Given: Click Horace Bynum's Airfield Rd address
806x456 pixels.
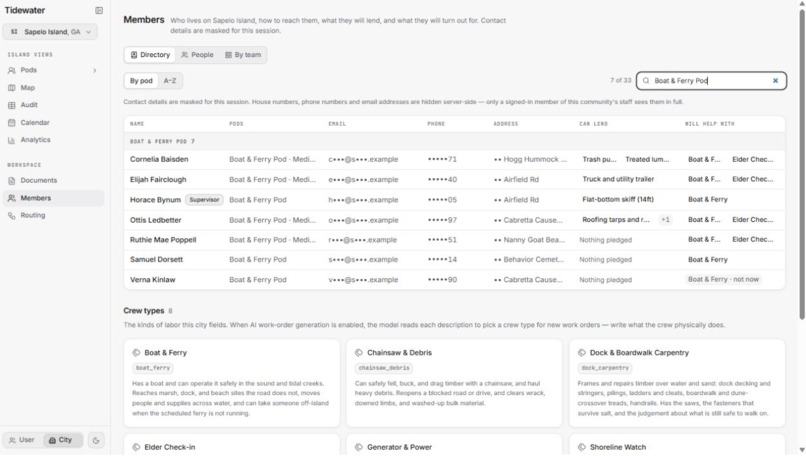Looking at the screenshot, I should (516, 200).
